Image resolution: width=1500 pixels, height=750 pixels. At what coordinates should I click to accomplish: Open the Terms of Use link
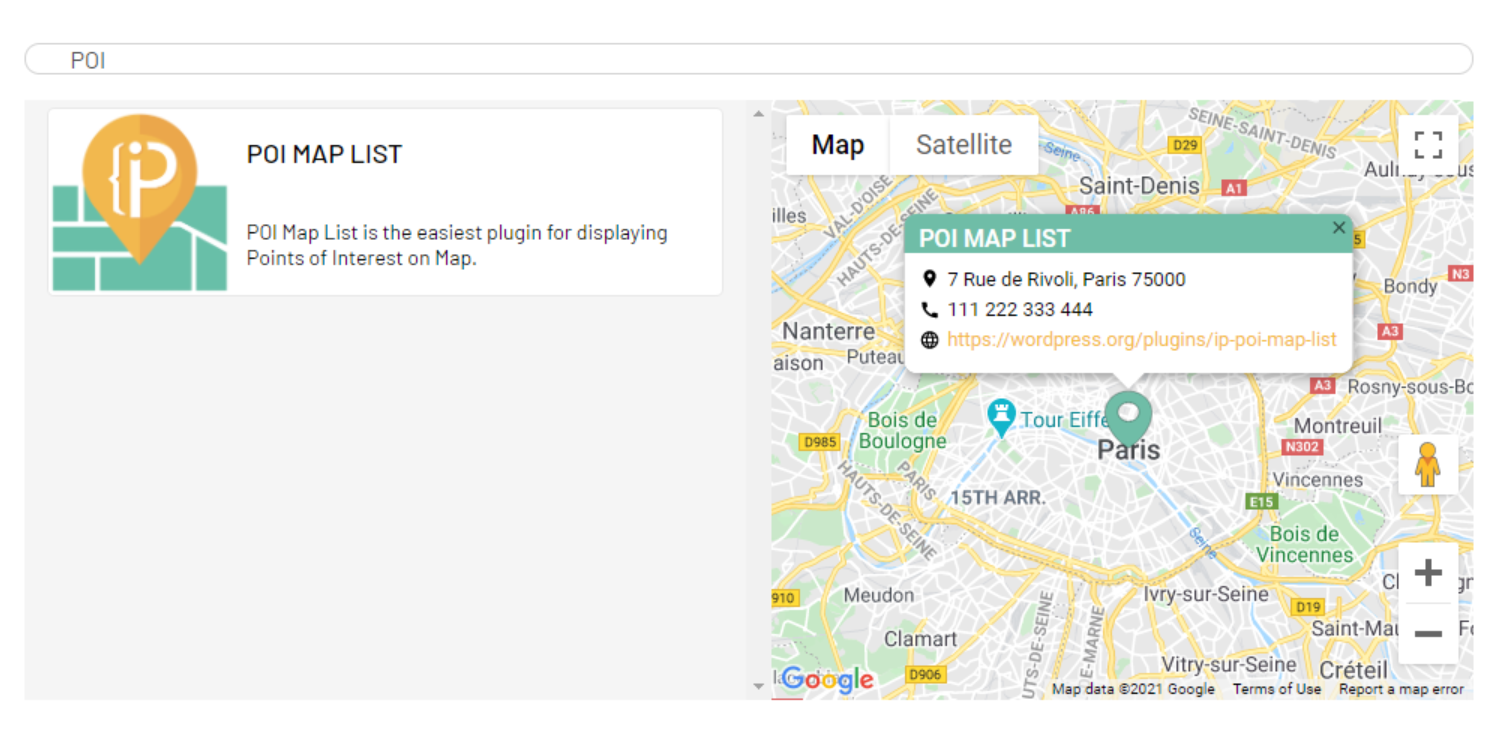1277,689
